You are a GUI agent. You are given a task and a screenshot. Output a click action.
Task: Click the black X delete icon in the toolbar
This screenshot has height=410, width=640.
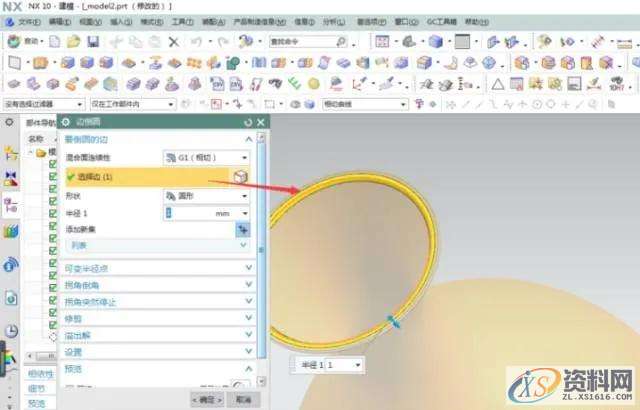pos(174,41)
